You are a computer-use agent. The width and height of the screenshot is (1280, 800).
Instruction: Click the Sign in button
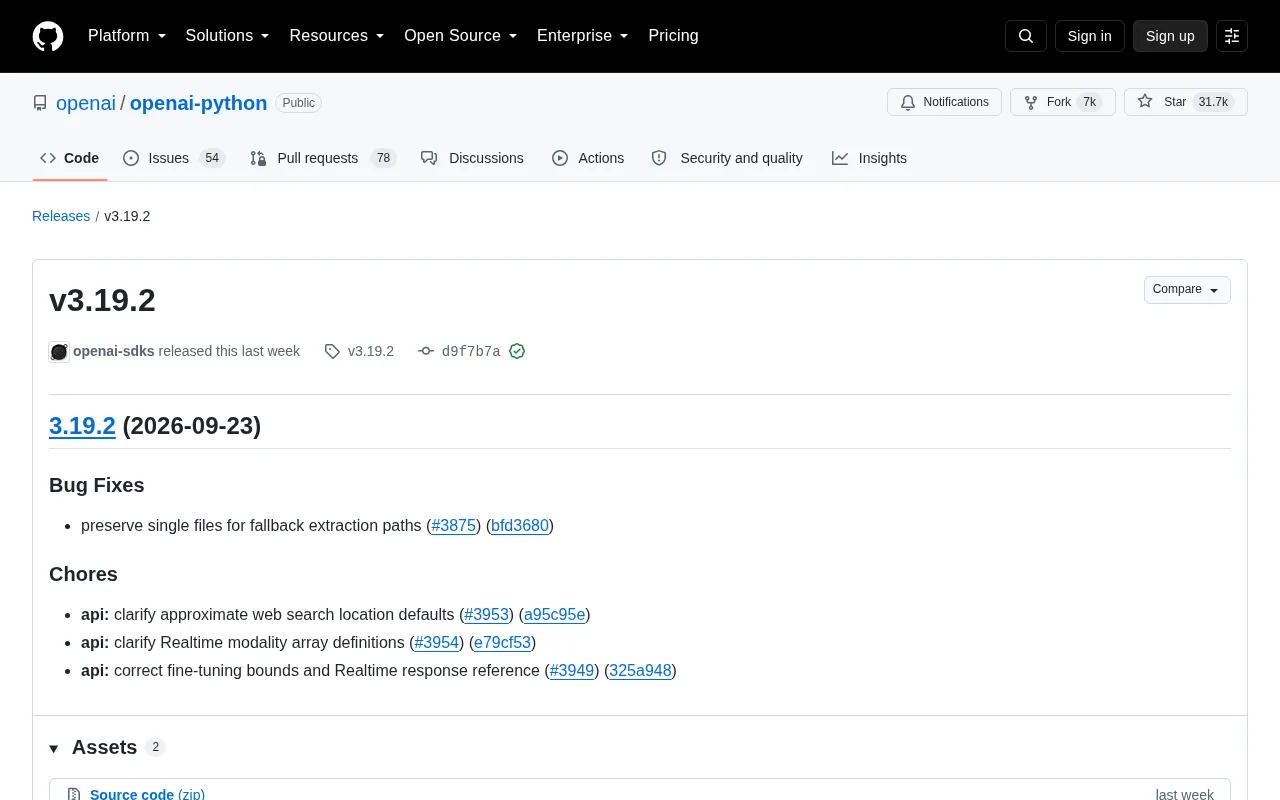1089,36
